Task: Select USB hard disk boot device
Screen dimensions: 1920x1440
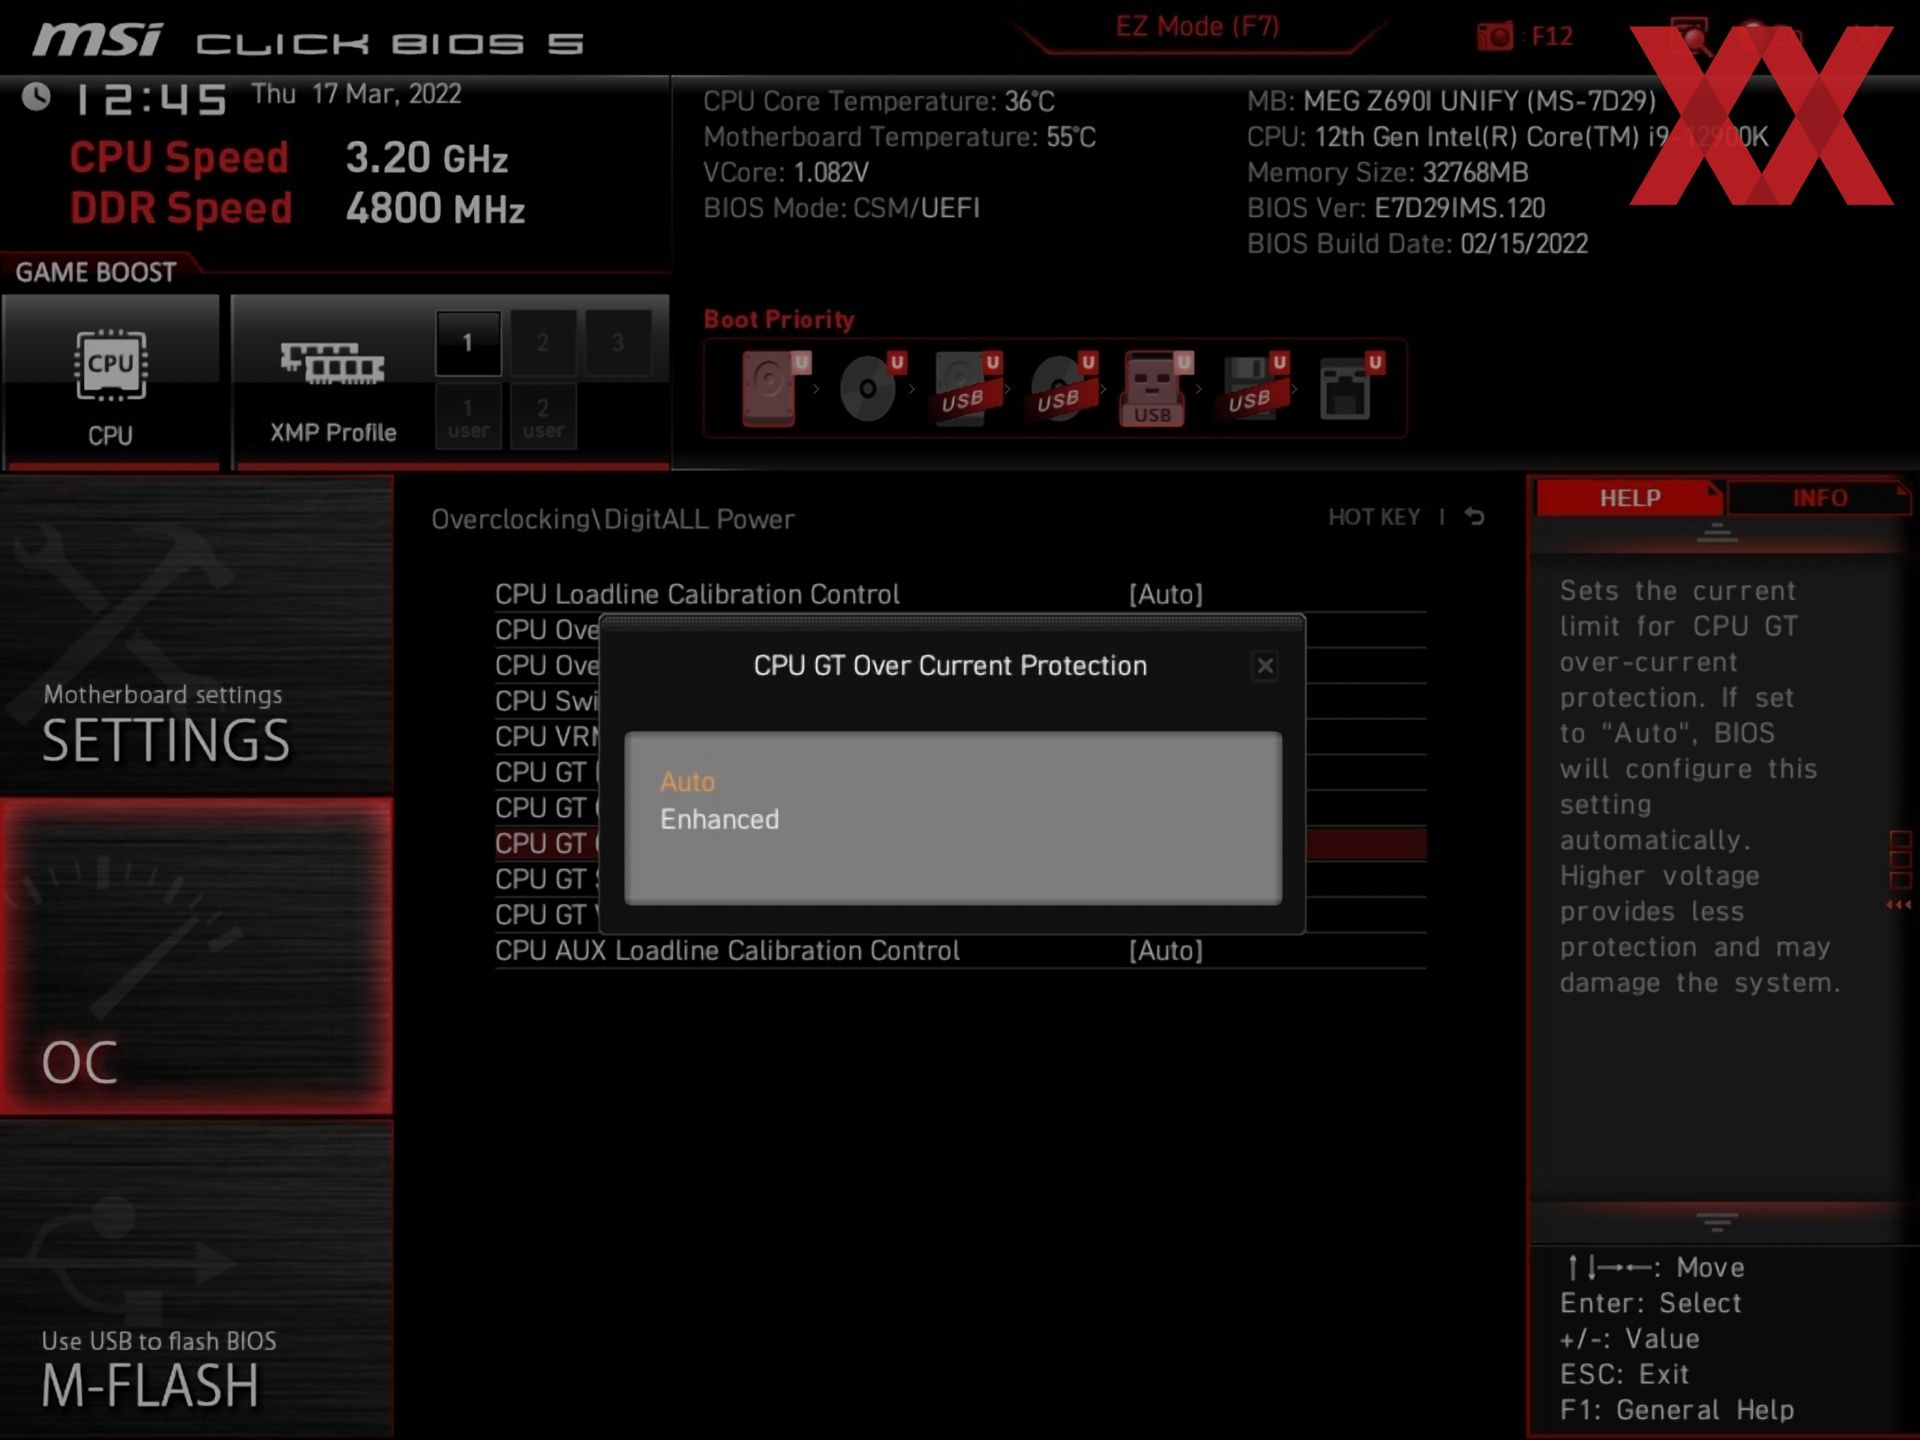Action: [x=966, y=388]
